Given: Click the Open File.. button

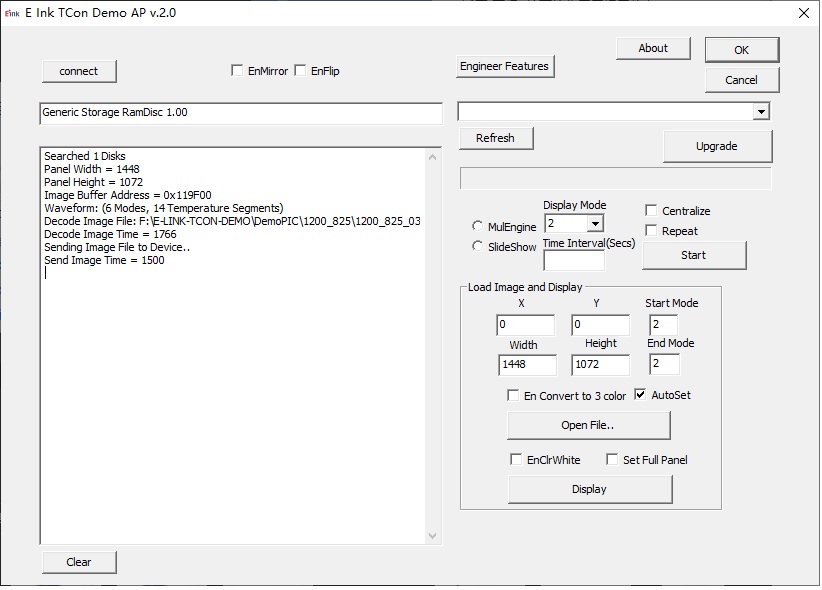Looking at the screenshot, I should (588, 425).
